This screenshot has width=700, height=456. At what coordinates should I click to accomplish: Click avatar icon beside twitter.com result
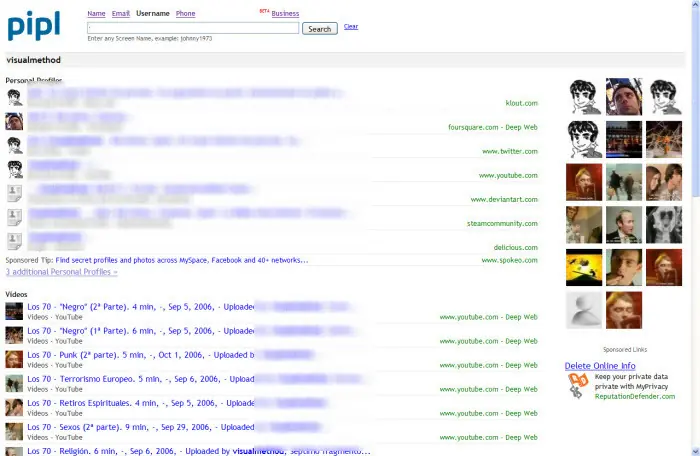[14, 146]
